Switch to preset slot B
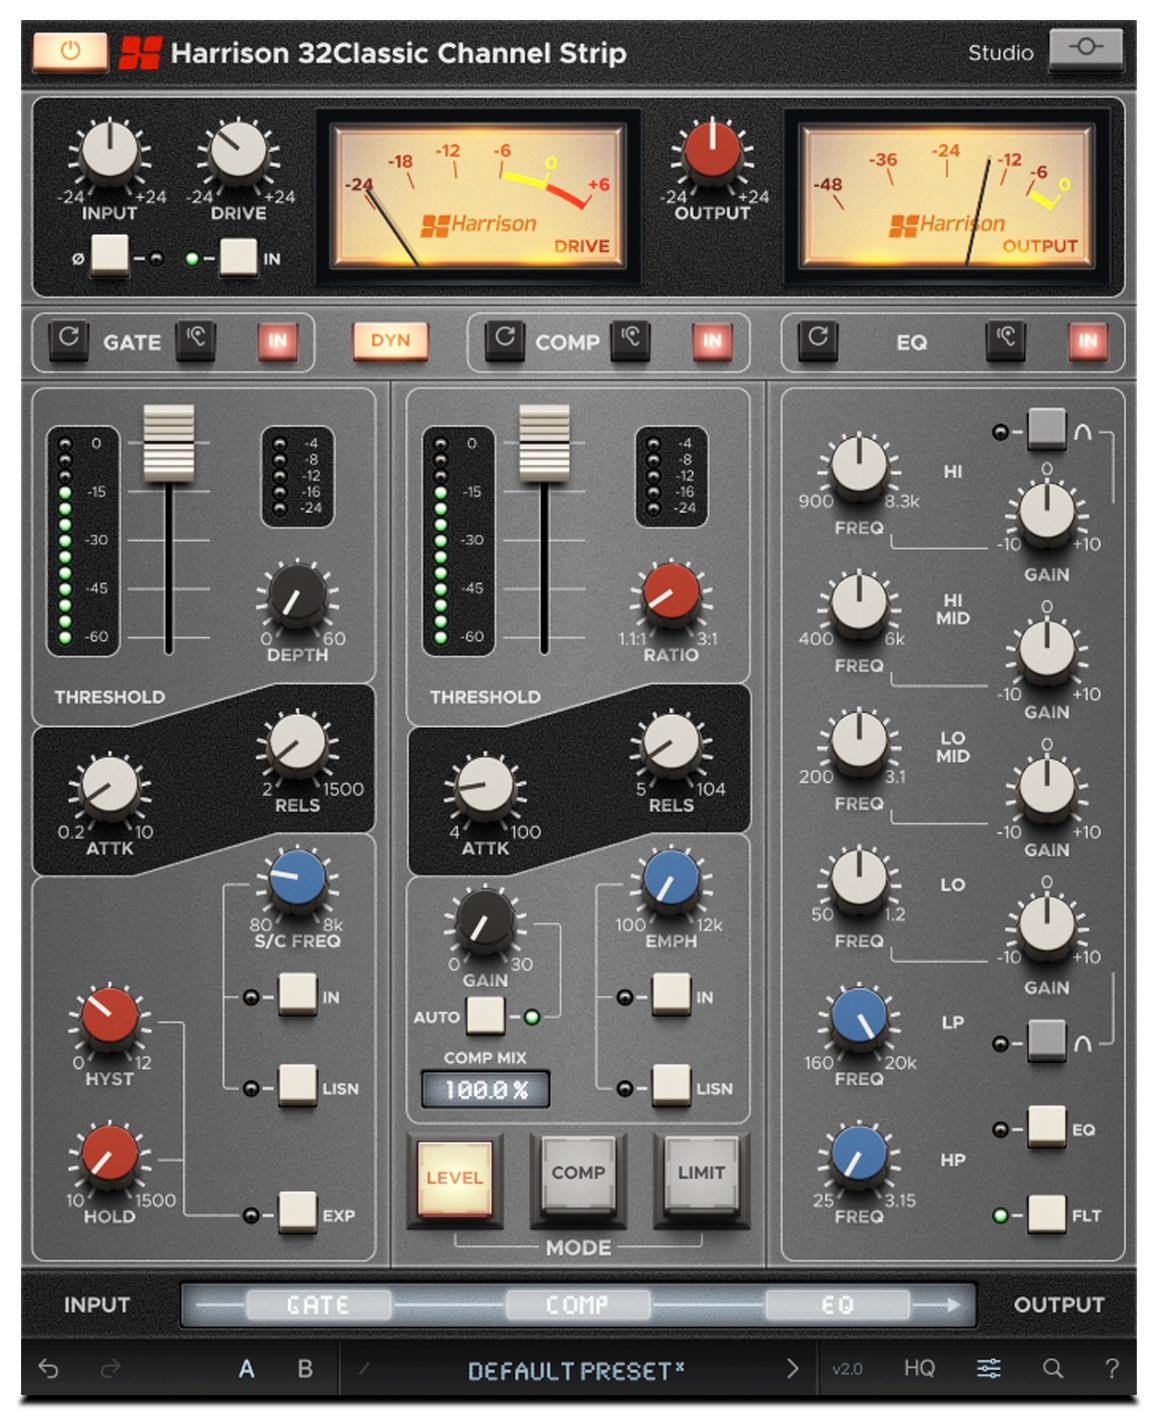1157x1418 pixels. point(305,1368)
